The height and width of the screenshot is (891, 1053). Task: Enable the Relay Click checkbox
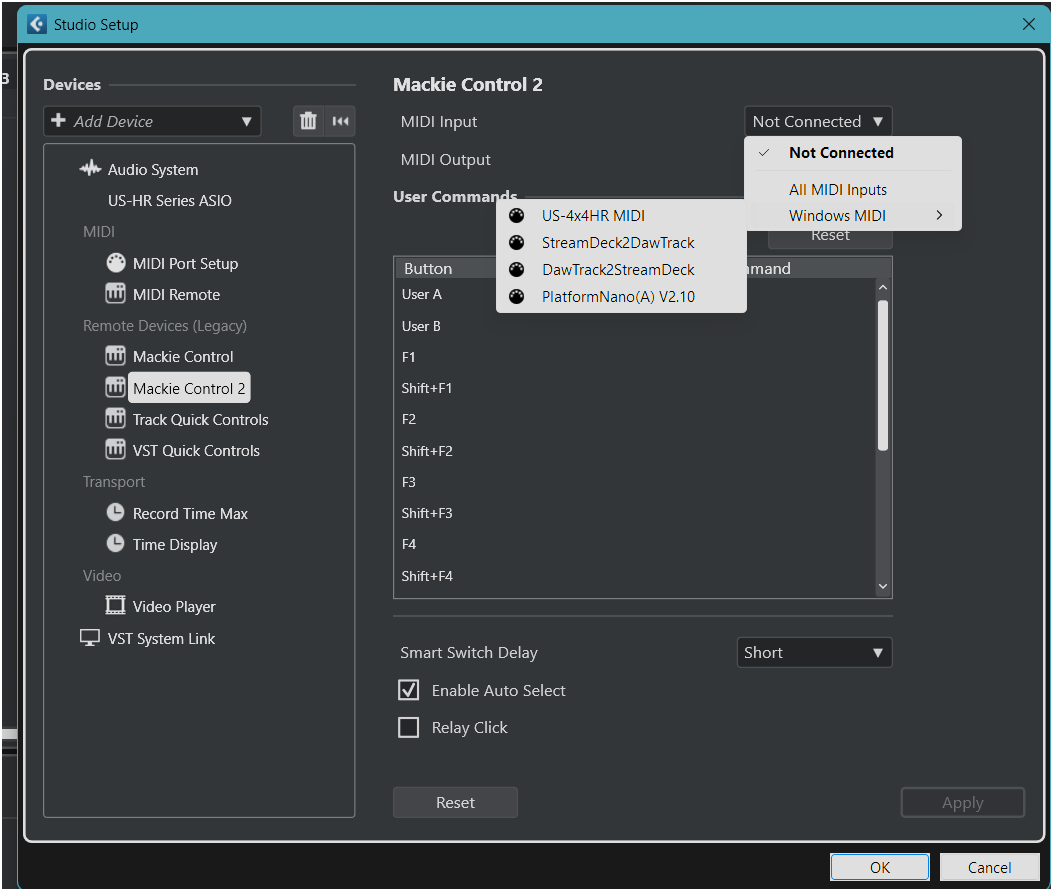(x=408, y=728)
